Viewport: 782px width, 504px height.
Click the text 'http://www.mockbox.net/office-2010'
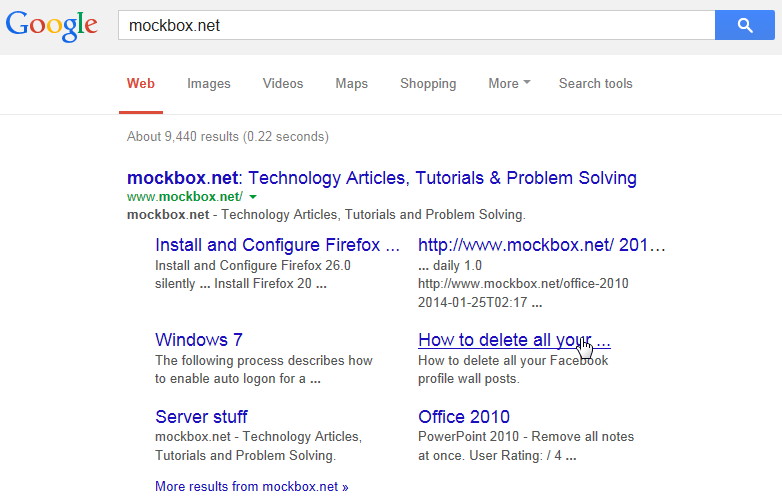(x=523, y=284)
